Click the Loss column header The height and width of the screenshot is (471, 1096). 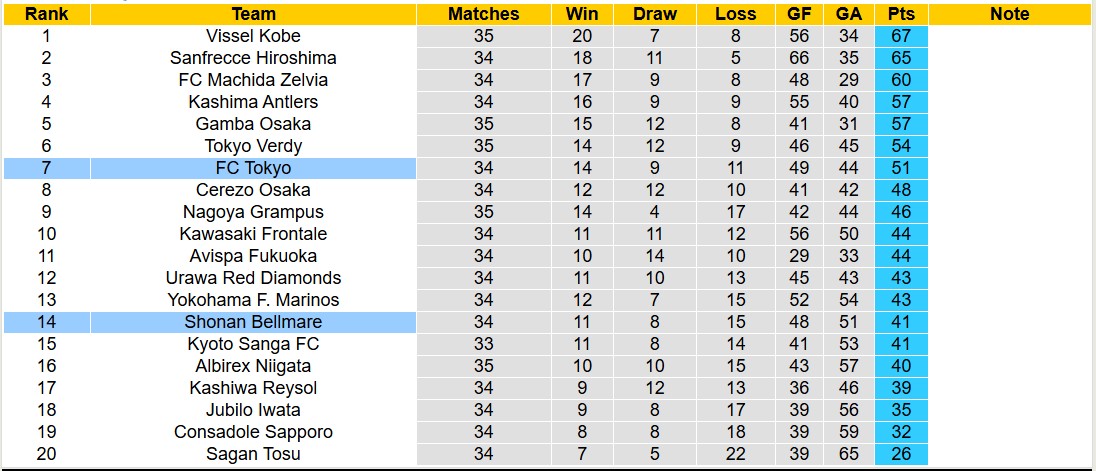pyautogui.click(x=736, y=14)
